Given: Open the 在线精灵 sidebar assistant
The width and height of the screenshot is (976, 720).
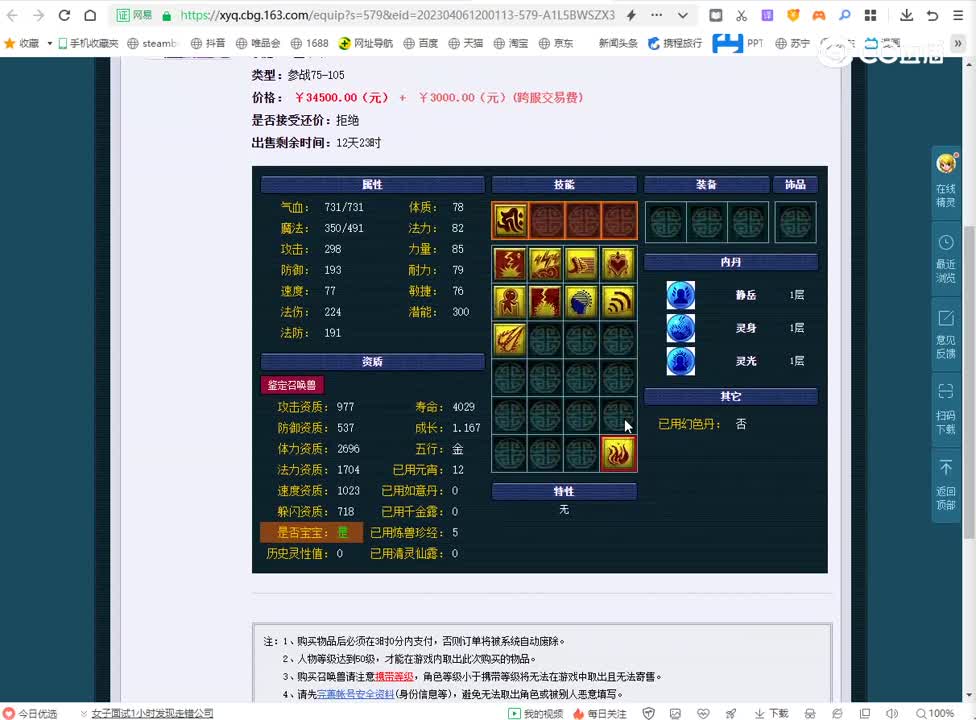Looking at the screenshot, I should click(946, 182).
